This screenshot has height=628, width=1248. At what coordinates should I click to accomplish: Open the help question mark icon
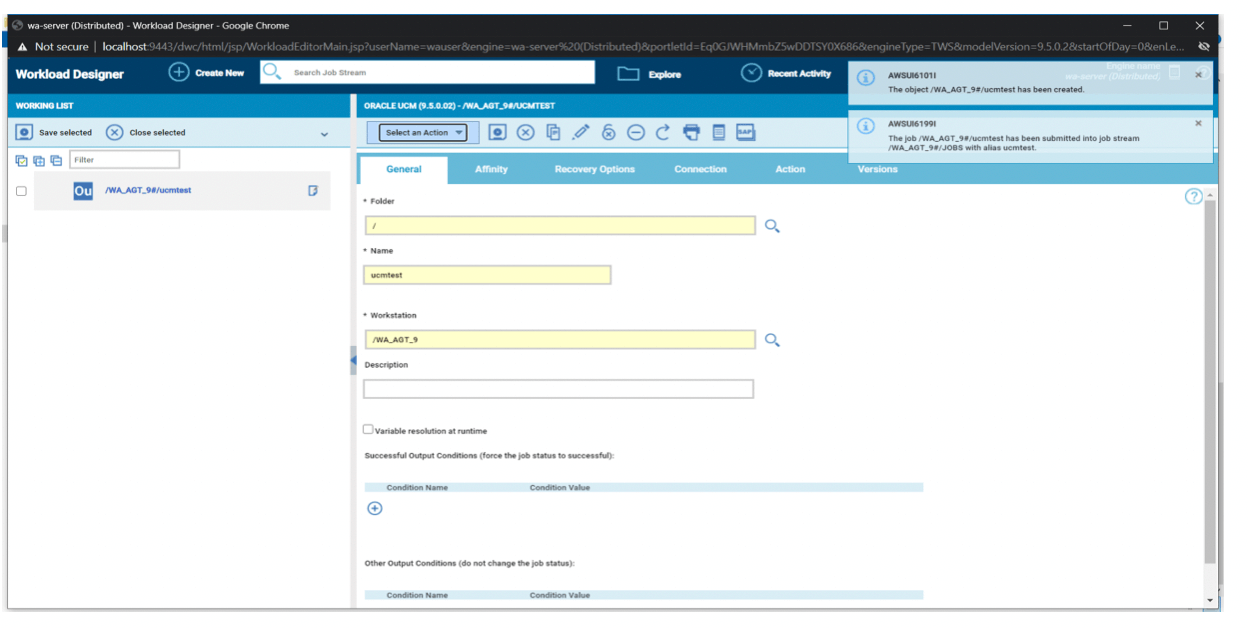tap(1193, 196)
